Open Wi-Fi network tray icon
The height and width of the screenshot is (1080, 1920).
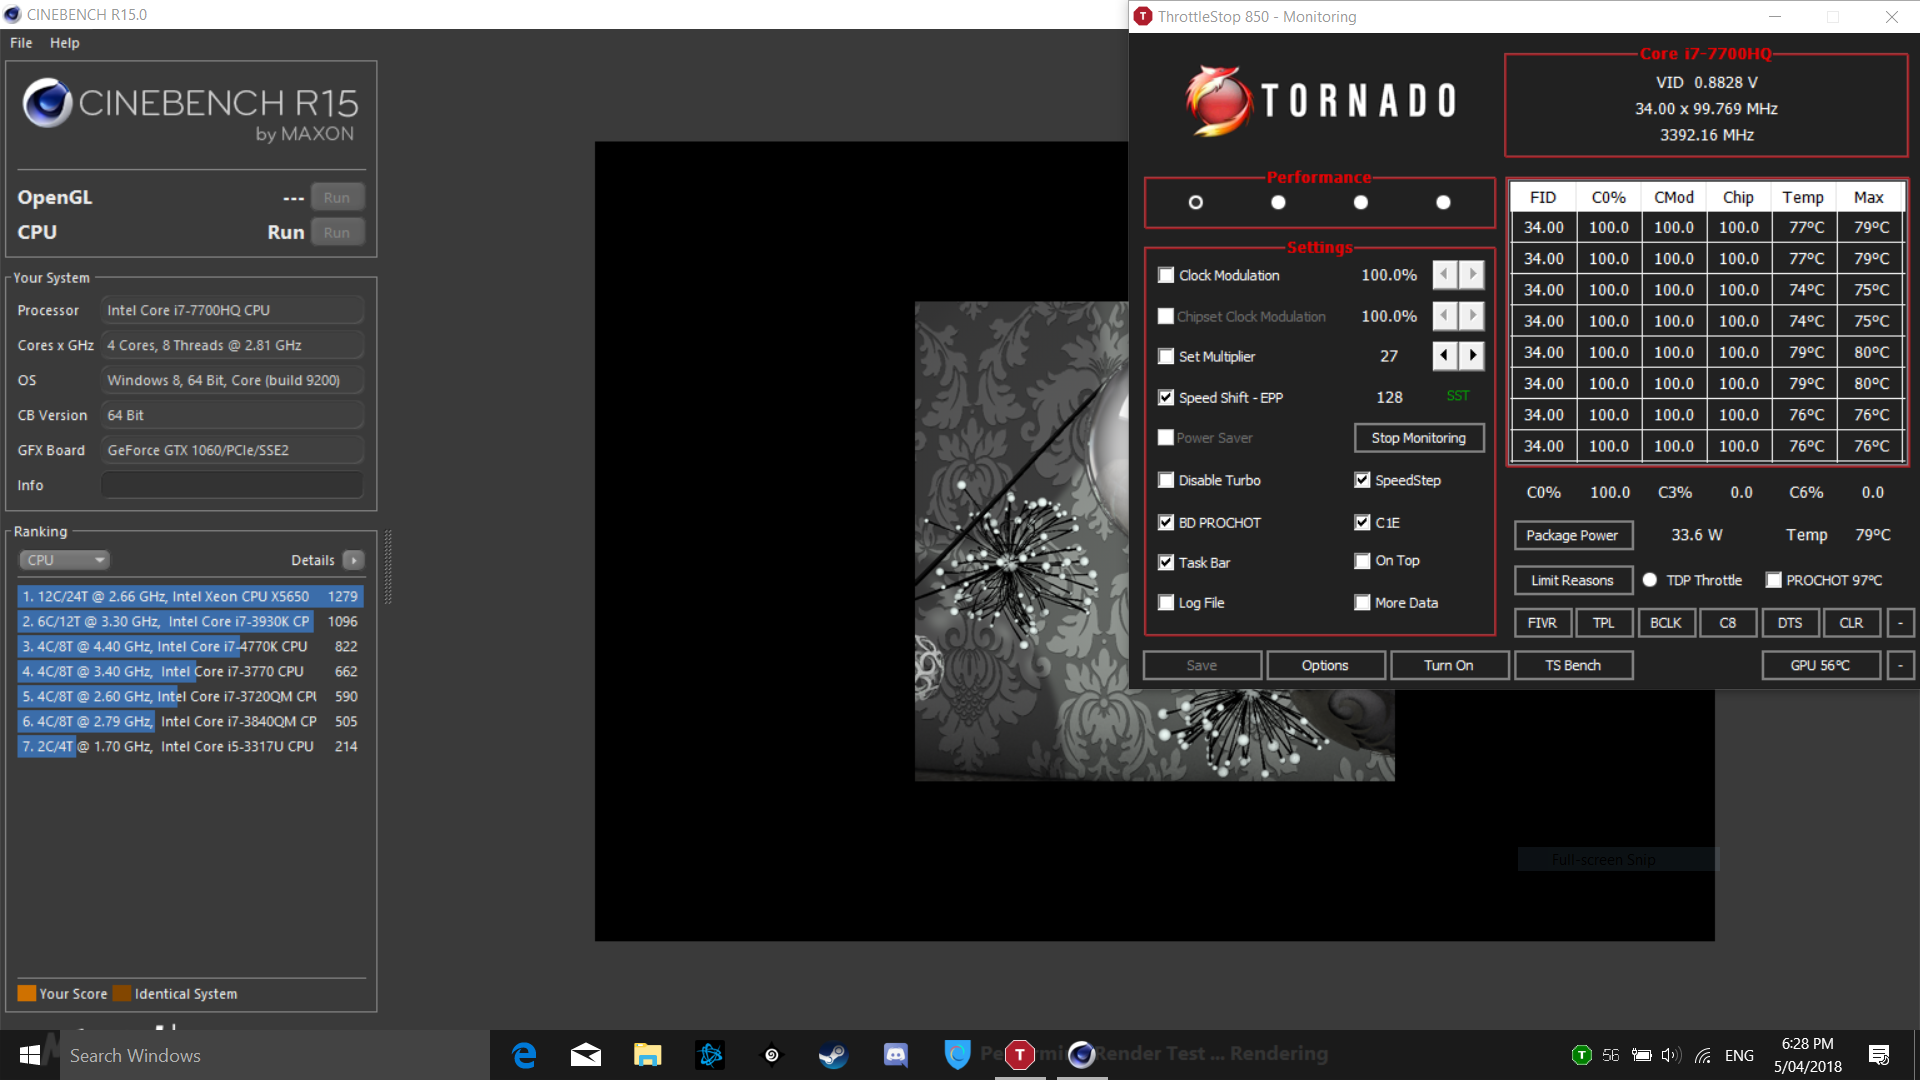[1704, 1055]
